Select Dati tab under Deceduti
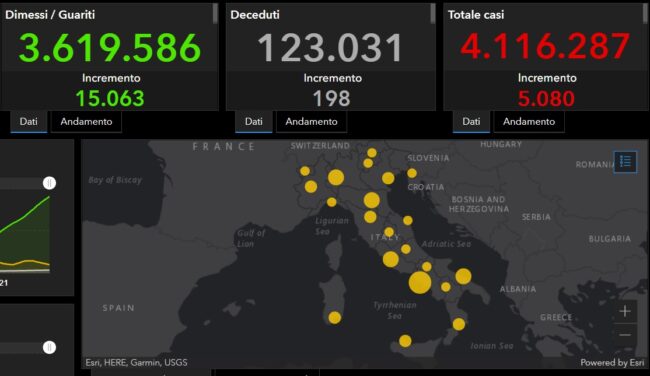 (254, 121)
